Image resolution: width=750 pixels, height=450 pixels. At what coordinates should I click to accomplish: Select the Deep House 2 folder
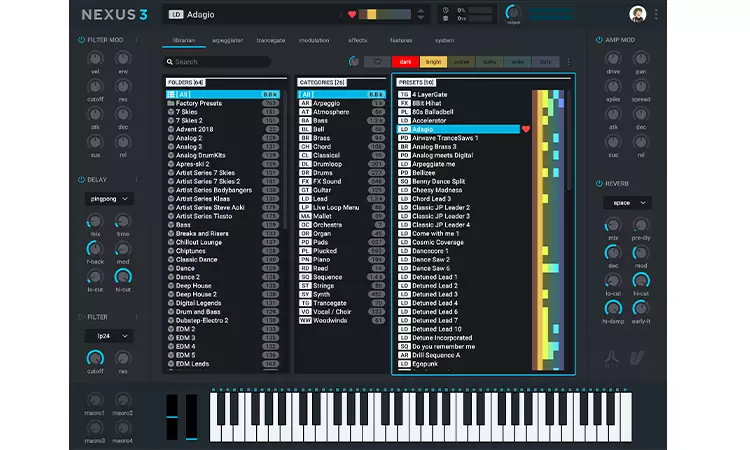(223, 295)
